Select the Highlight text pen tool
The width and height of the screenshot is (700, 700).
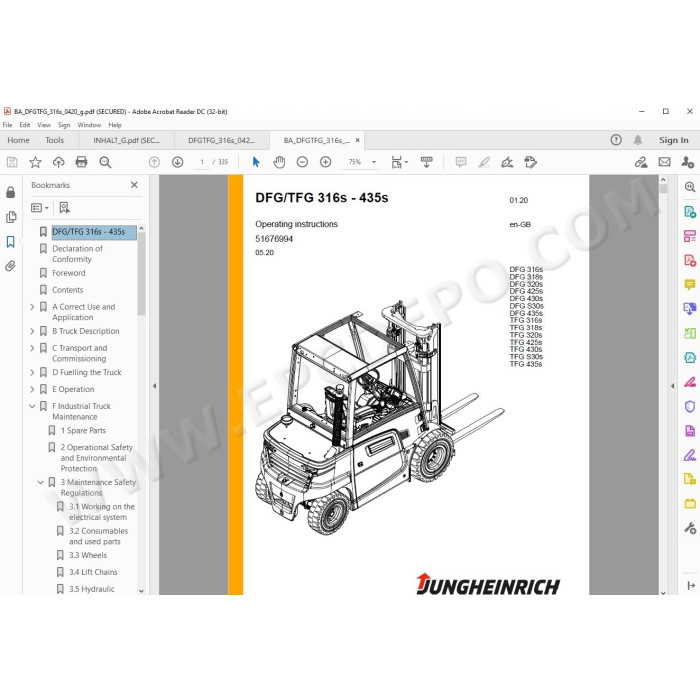point(484,162)
